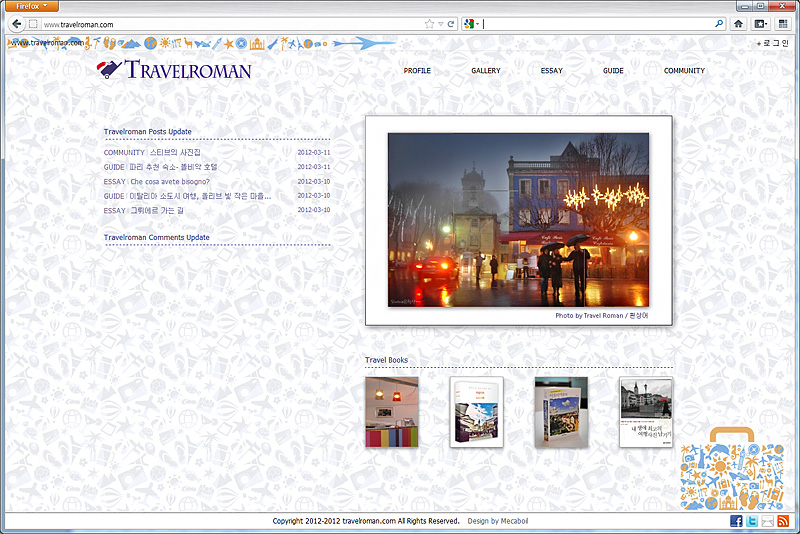
Task: Open the RSS feed icon in footer
Action: (x=783, y=521)
